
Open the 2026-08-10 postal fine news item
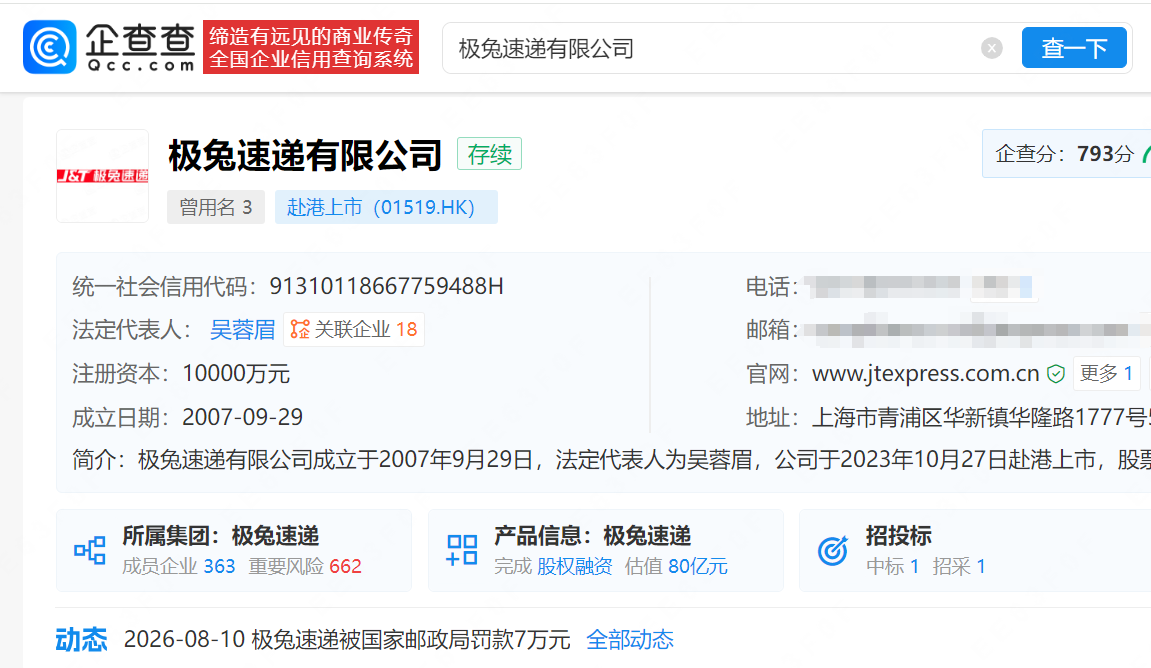pyautogui.click(x=346, y=639)
